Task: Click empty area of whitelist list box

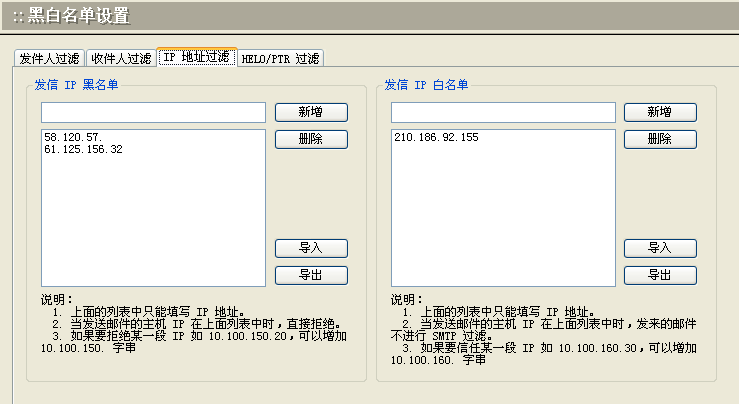Action: click(503, 230)
